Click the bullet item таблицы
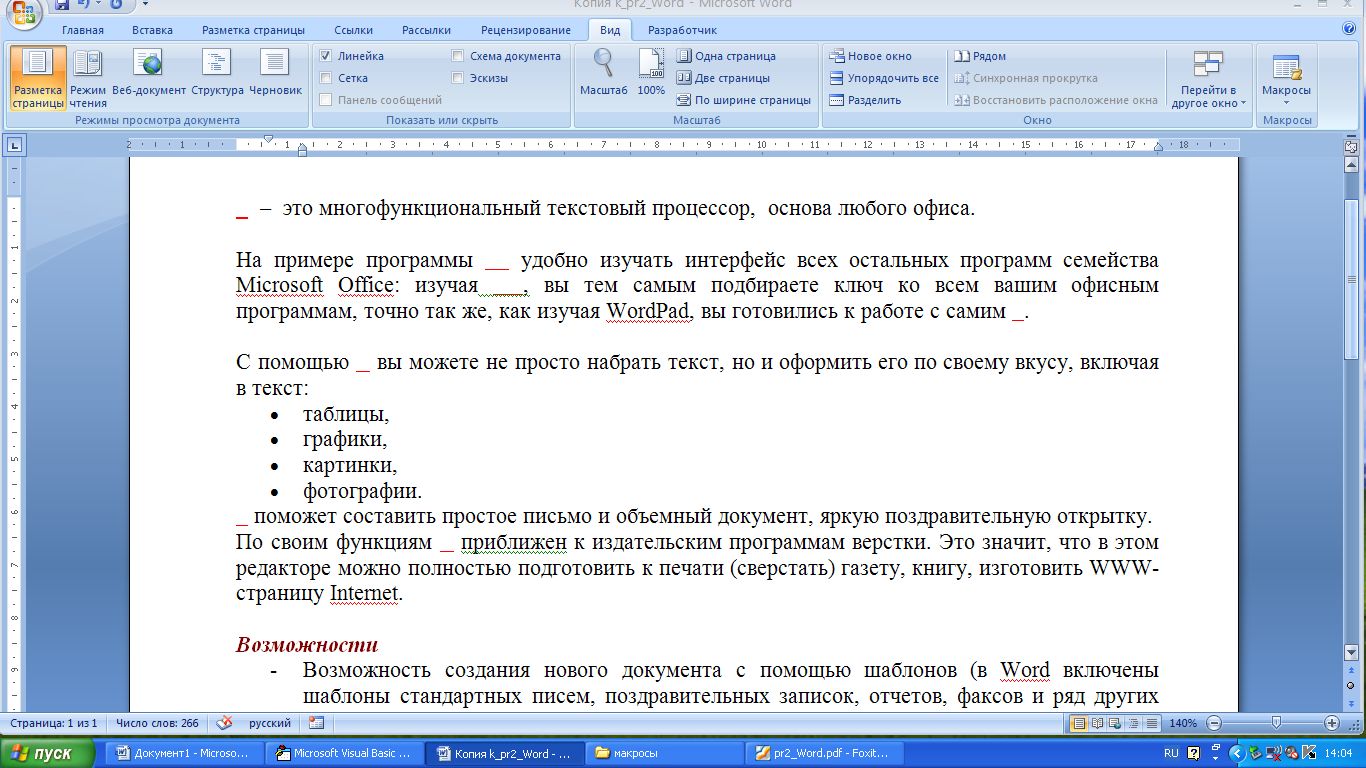Image resolution: width=1366 pixels, height=768 pixels. pyautogui.click(x=346, y=414)
